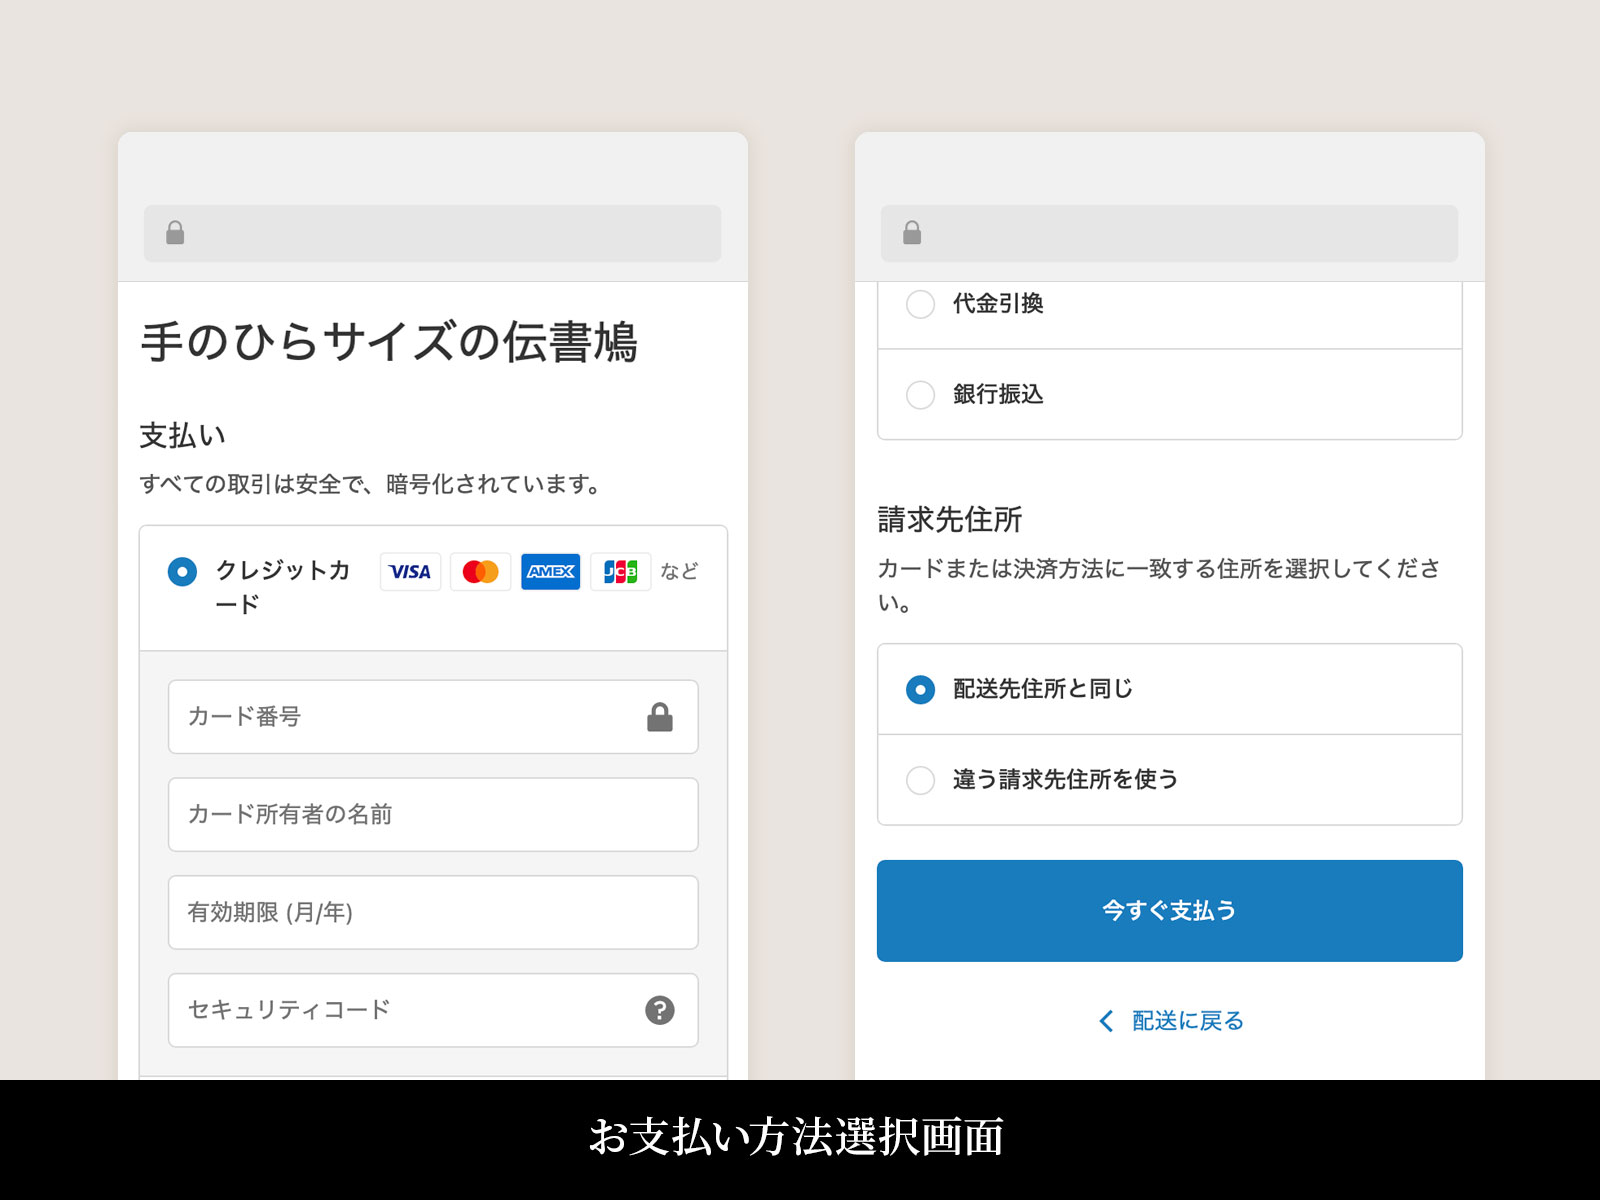Click the left screen address bar lock icon
The image size is (1600, 1200).
click(x=175, y=233)
